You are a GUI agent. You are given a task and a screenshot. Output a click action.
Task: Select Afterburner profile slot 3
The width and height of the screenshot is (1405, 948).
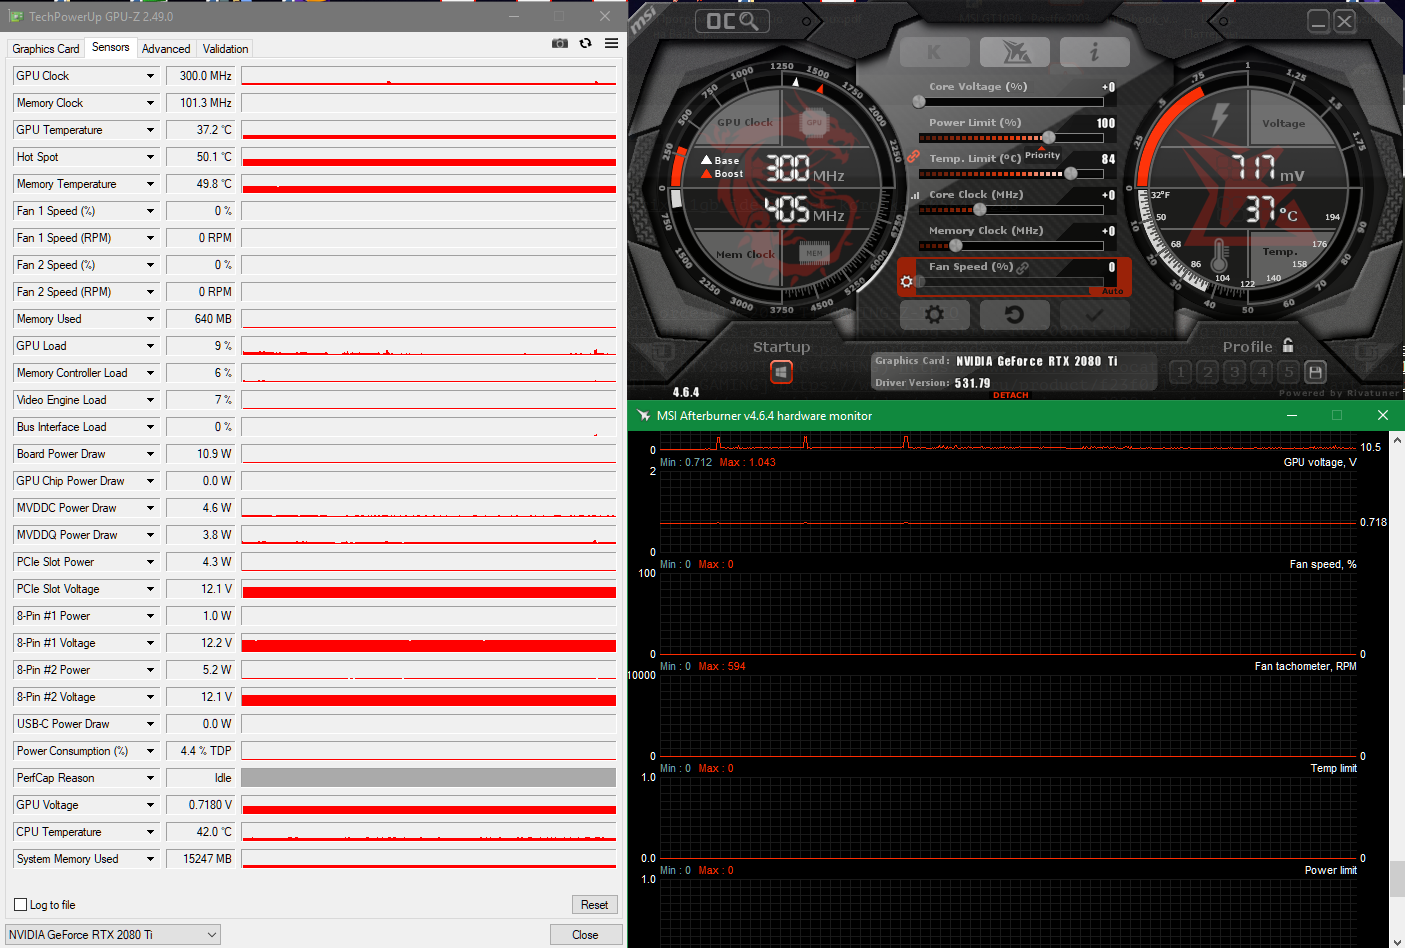[1235, 373]
